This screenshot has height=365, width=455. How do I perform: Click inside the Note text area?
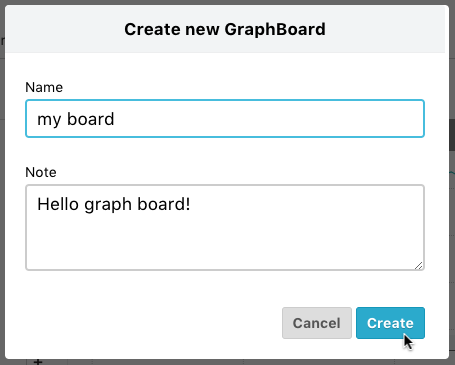225,227
